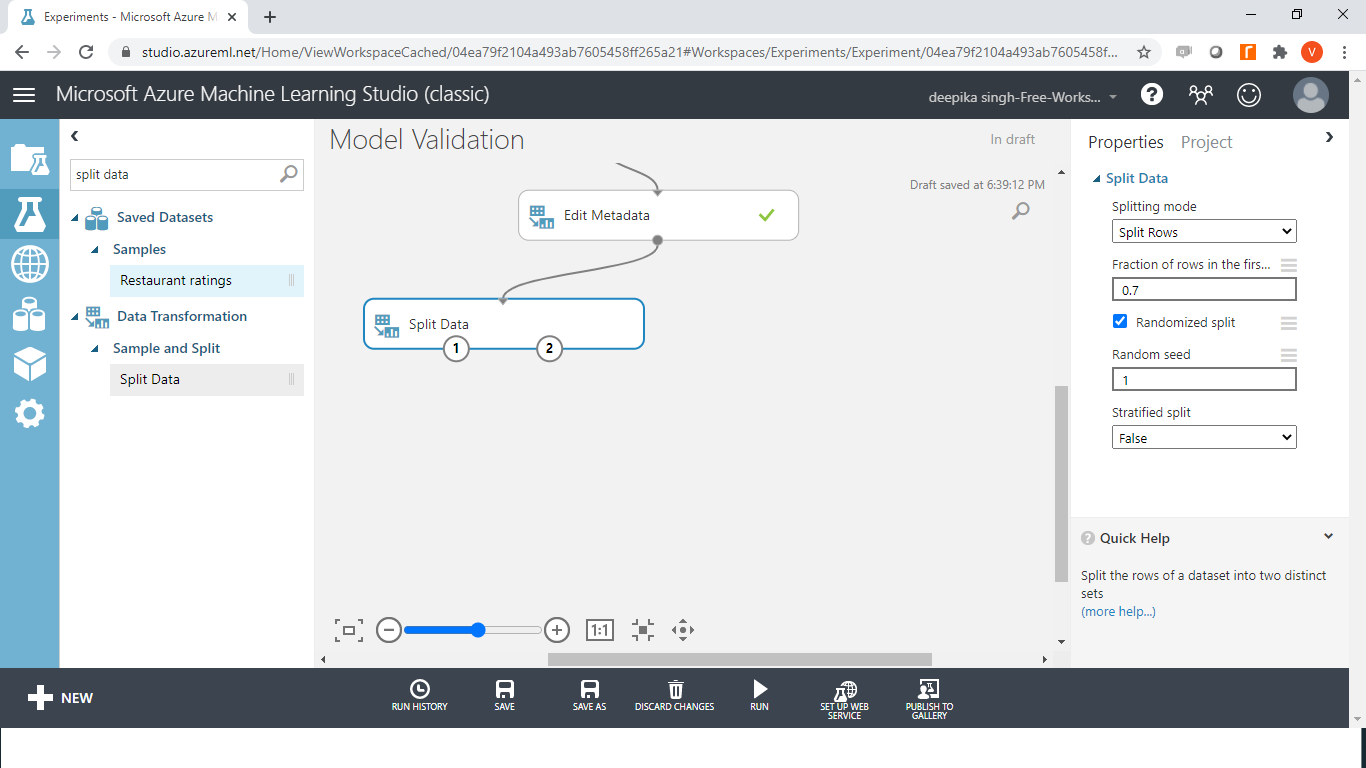
Task: Click the canvas vertical scrollbar
Action: pyautogui.click(x=1061, y=484)
